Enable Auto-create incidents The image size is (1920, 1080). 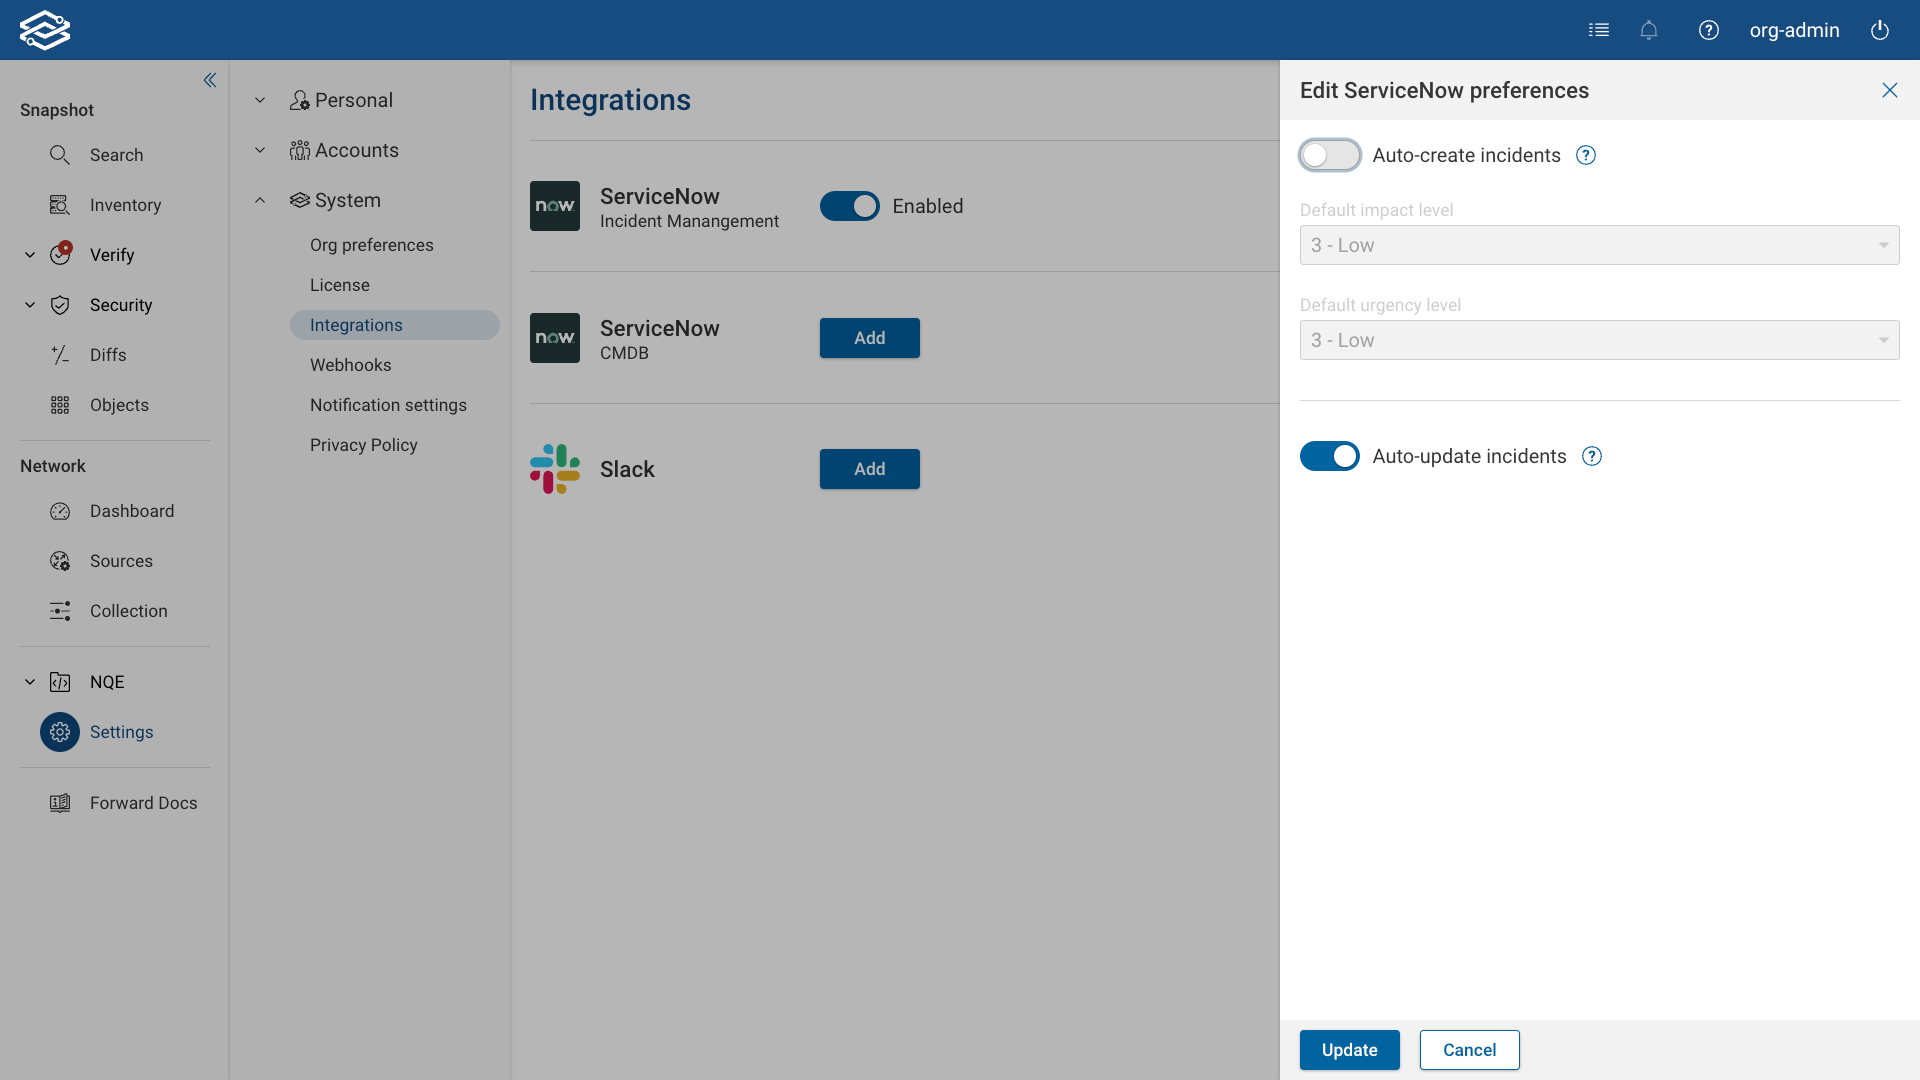coord(1329,155)
